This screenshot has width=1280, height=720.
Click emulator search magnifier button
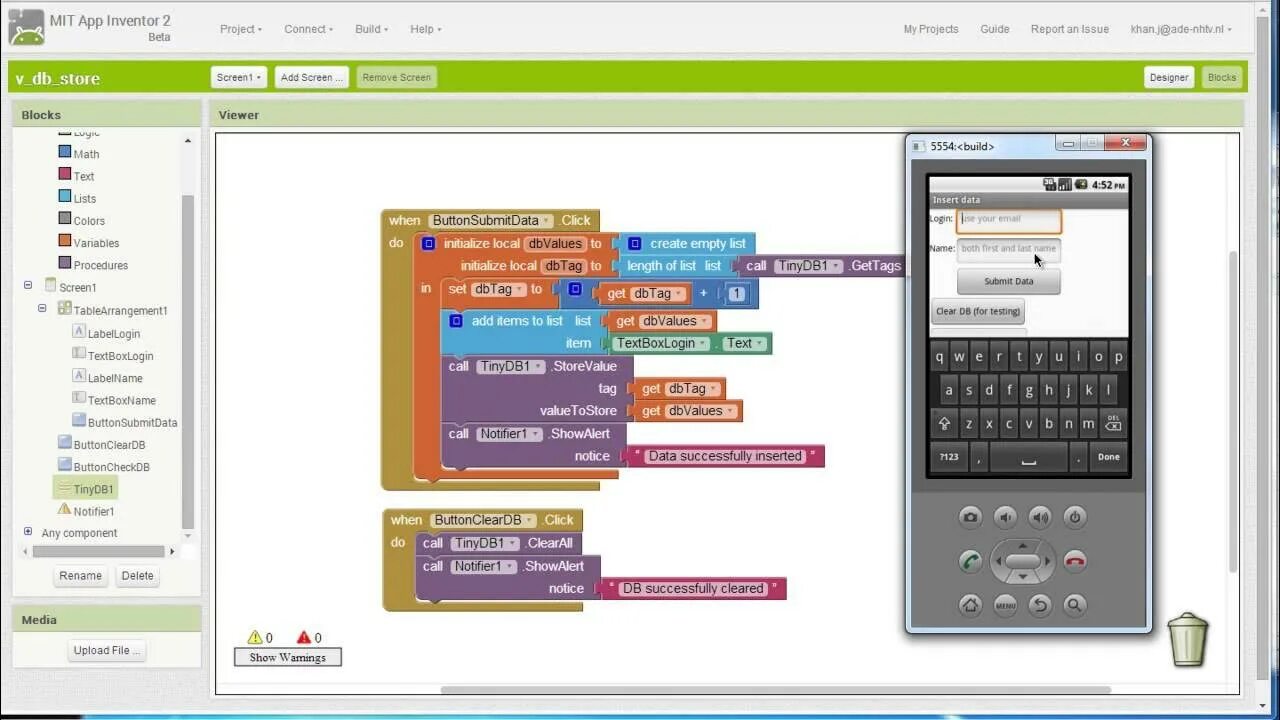tap(1075, 604)
